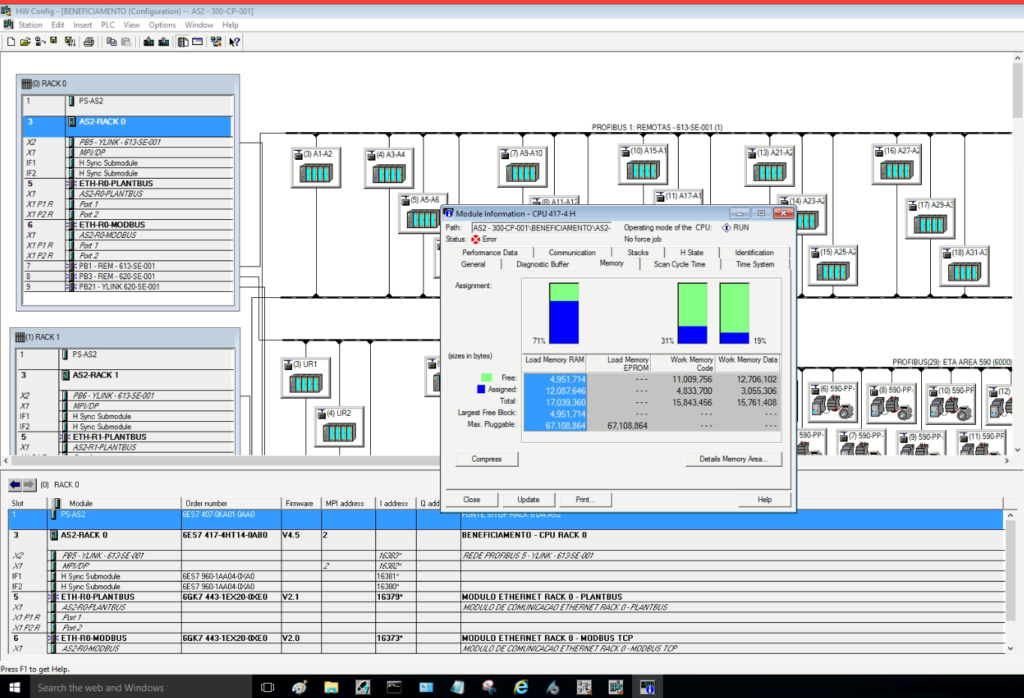Viewport: 1024px width, 698px height.
Task: Open the Stacks tab
Action: (x=637, y=253)
